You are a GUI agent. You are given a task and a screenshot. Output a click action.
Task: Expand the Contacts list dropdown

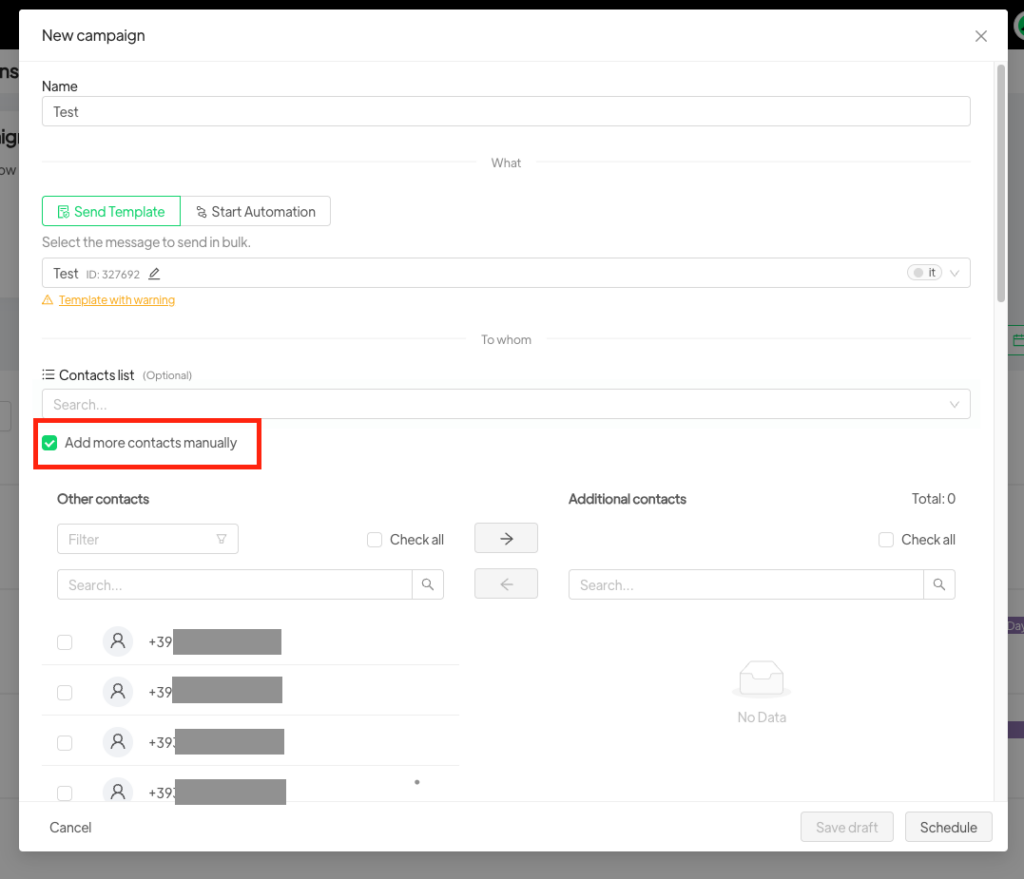click(955, 404)
